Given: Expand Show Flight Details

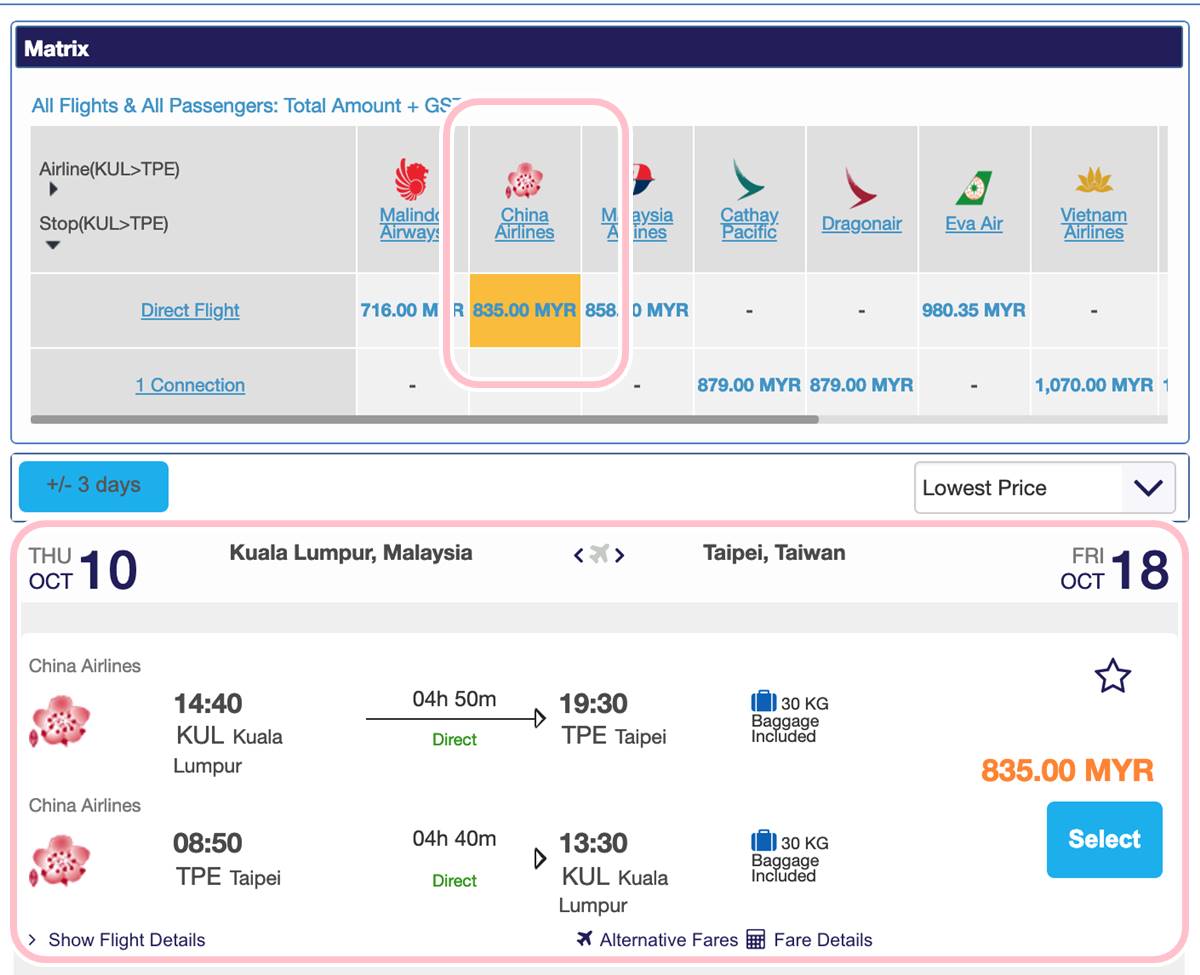Looking at the screenshot, I should (117, 940).
